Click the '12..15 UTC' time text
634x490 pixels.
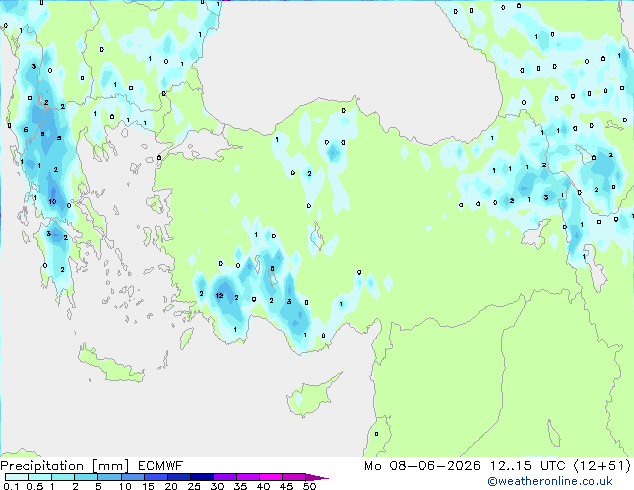(527, 466)
